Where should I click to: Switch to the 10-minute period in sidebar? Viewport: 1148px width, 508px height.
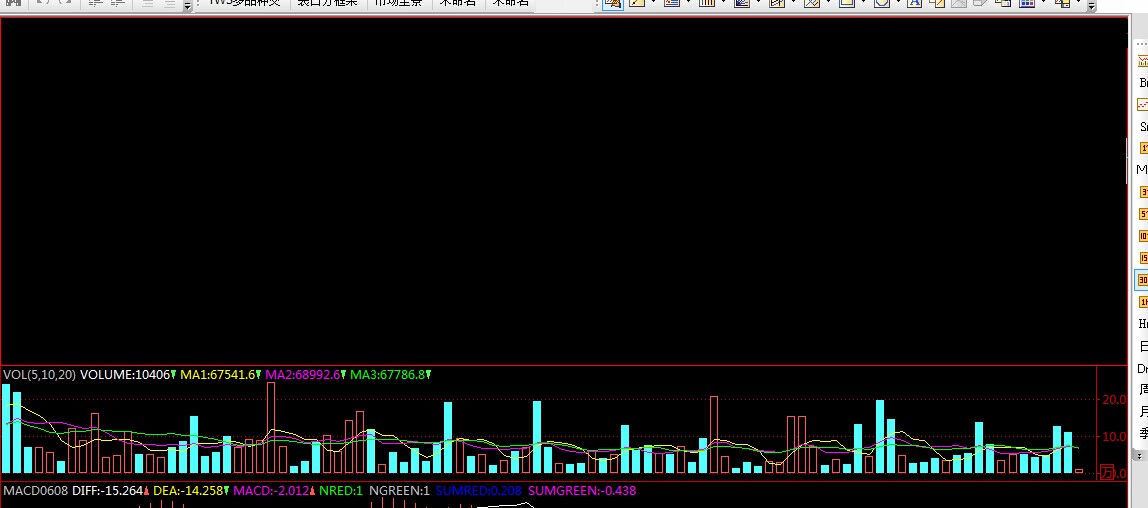1143,236
